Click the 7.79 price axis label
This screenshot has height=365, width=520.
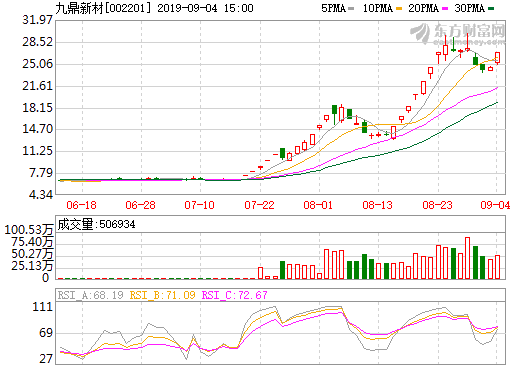click(x=41, y=173)
